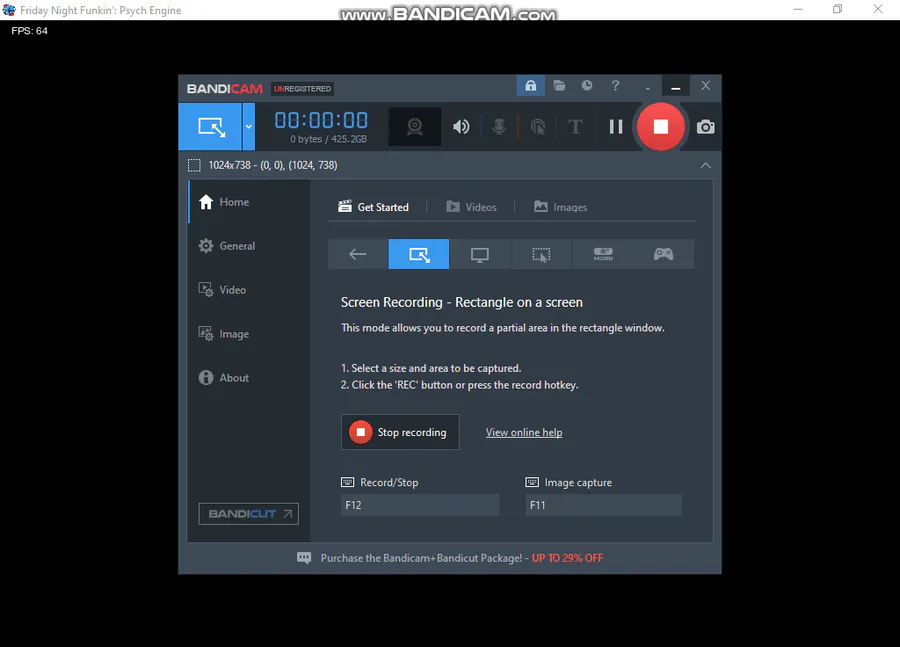Toggle the microphone icon
The height and width of the screenshot is (647, 900).
499,126
